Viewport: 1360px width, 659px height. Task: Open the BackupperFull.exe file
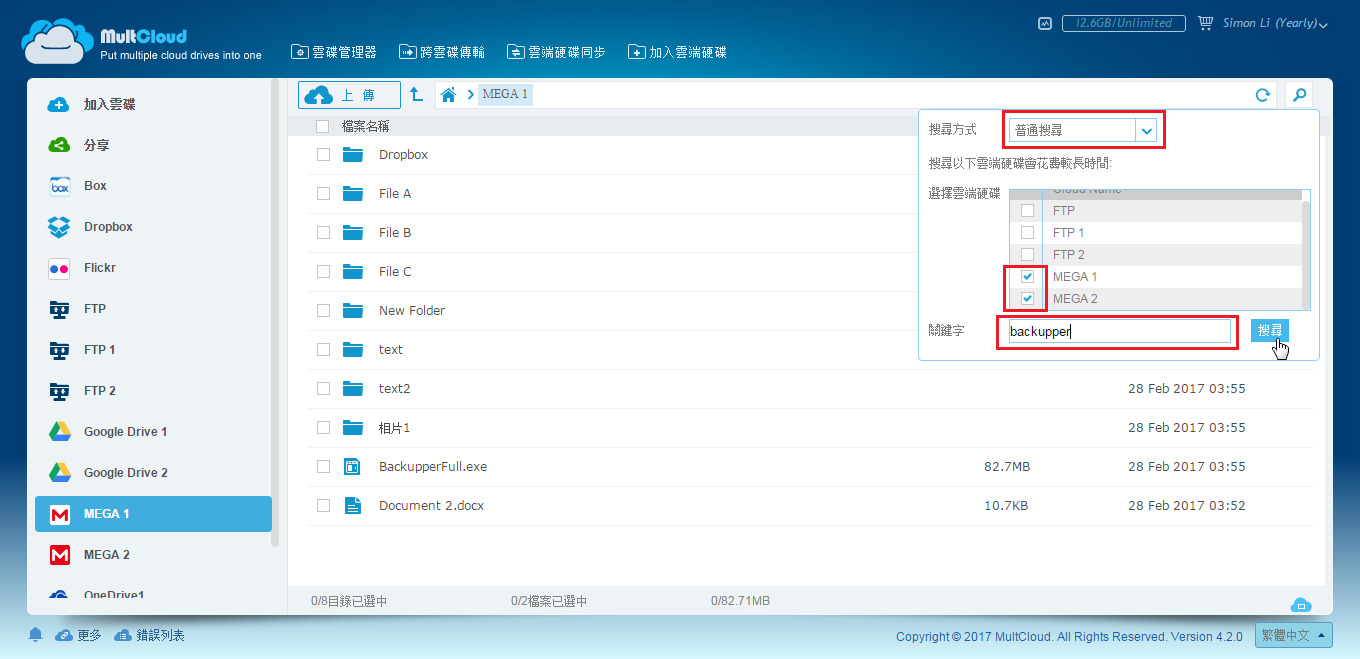pyautogui.click(x=433, y=466)
